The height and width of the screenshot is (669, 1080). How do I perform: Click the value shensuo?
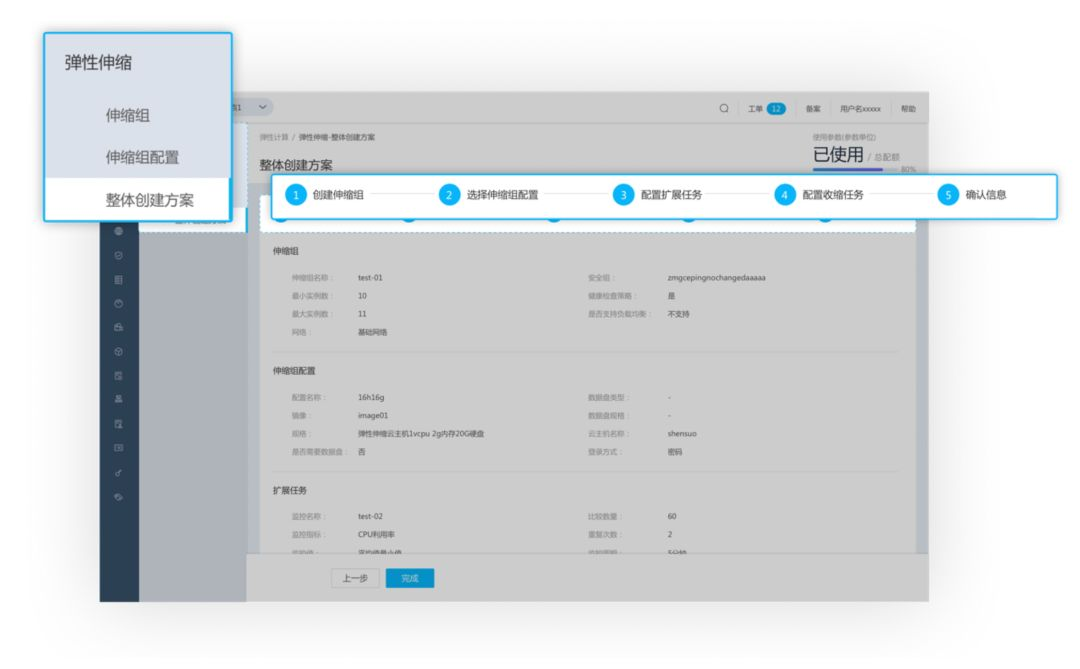682,434
